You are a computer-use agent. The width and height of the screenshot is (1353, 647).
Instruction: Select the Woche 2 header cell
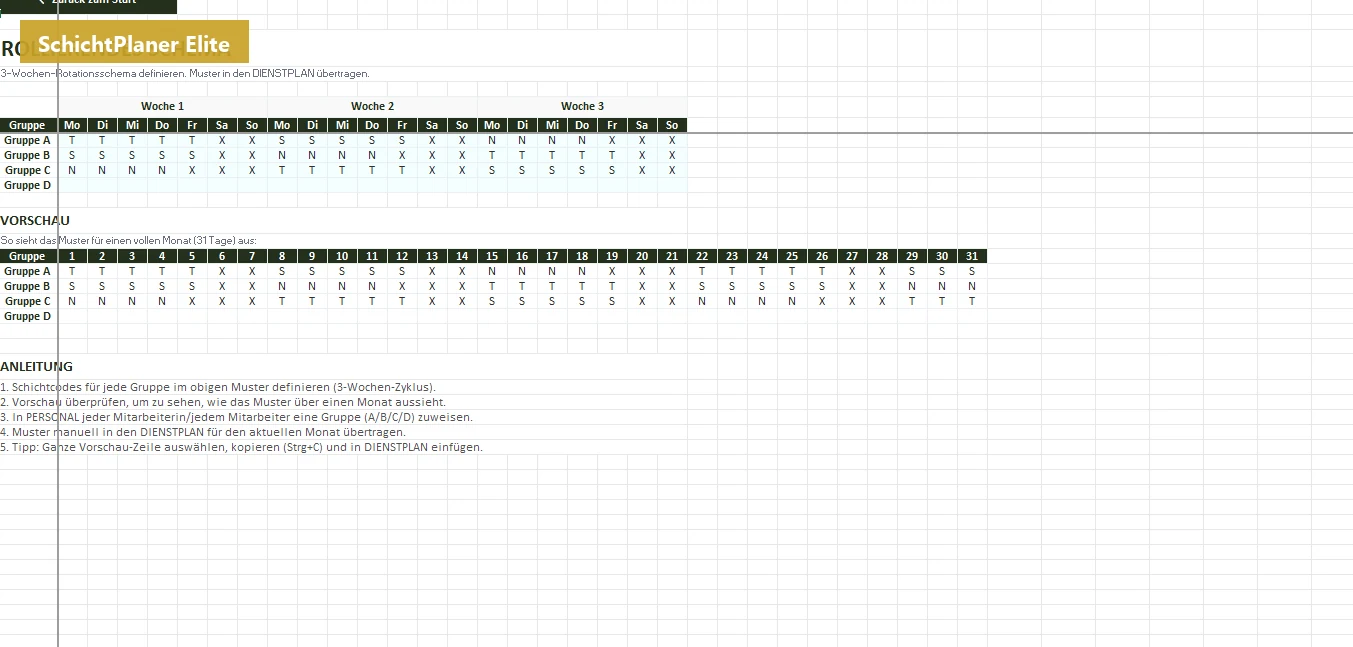pyautogui.click(x=372, y=106)
